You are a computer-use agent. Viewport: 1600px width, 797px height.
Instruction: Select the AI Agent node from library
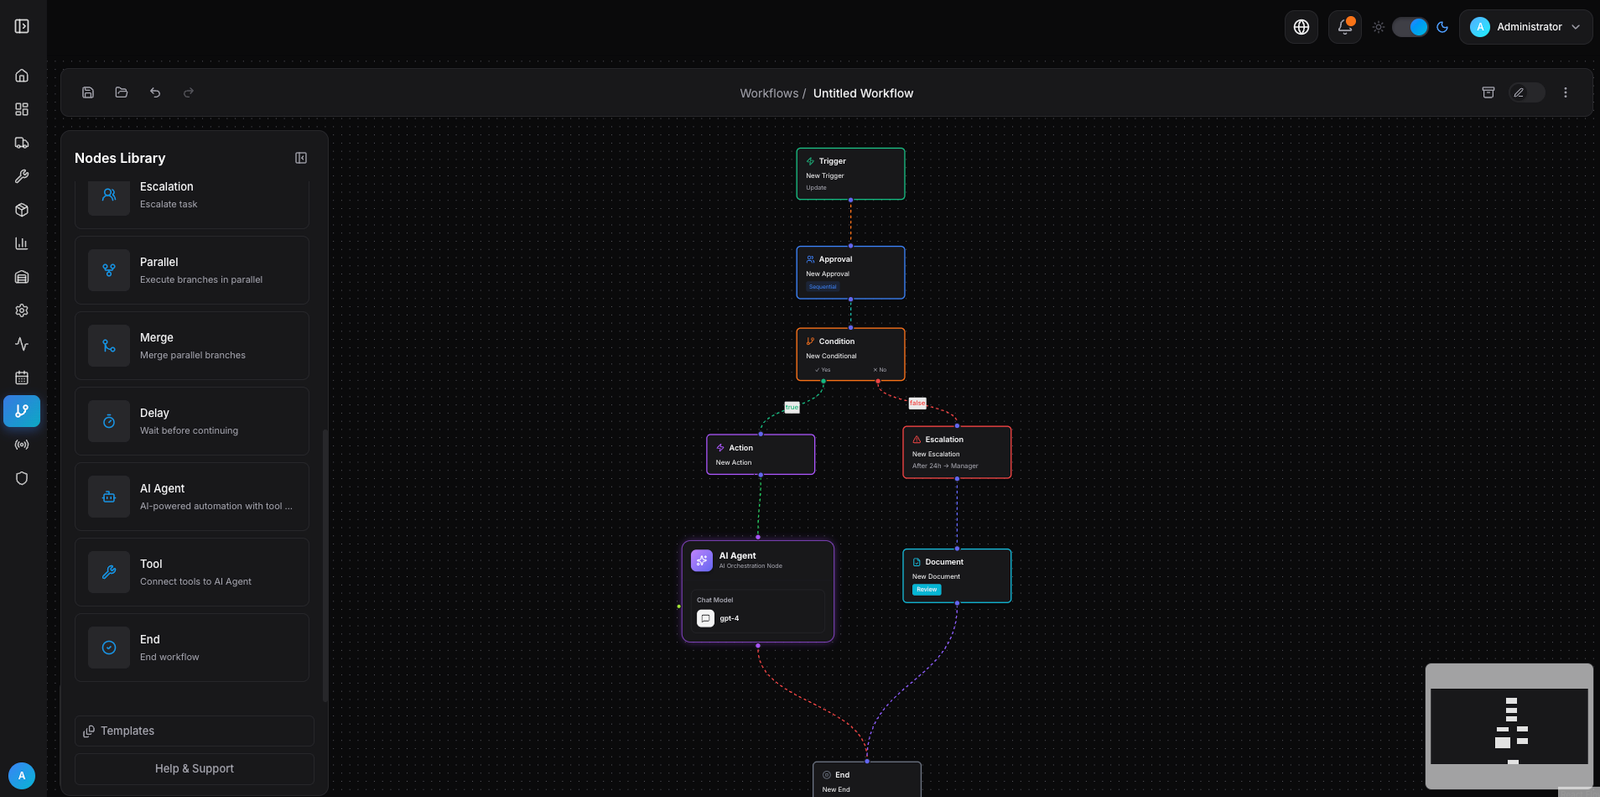click(x=192, y=497)
